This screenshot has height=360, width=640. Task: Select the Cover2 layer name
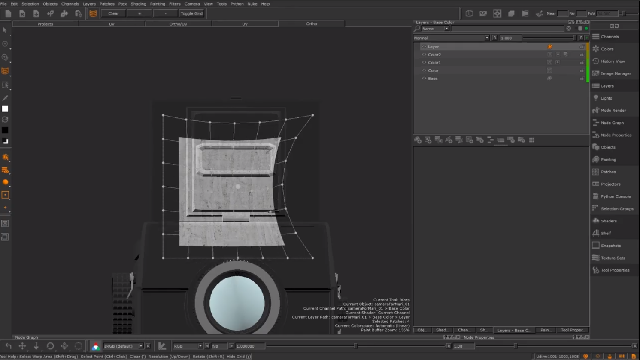tap(434, 55)
